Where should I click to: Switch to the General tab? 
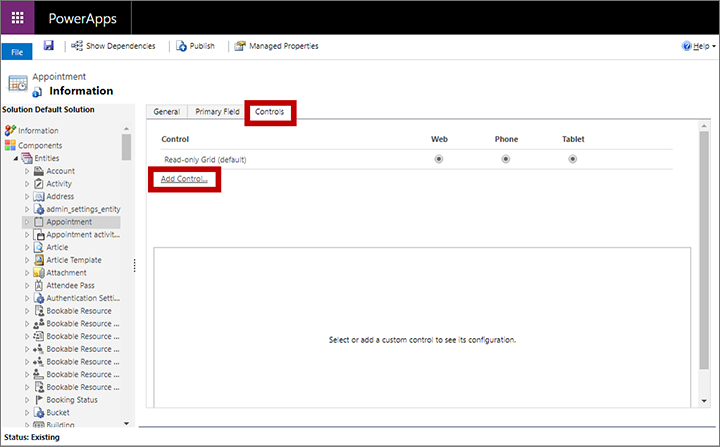(x=166, y=112)
